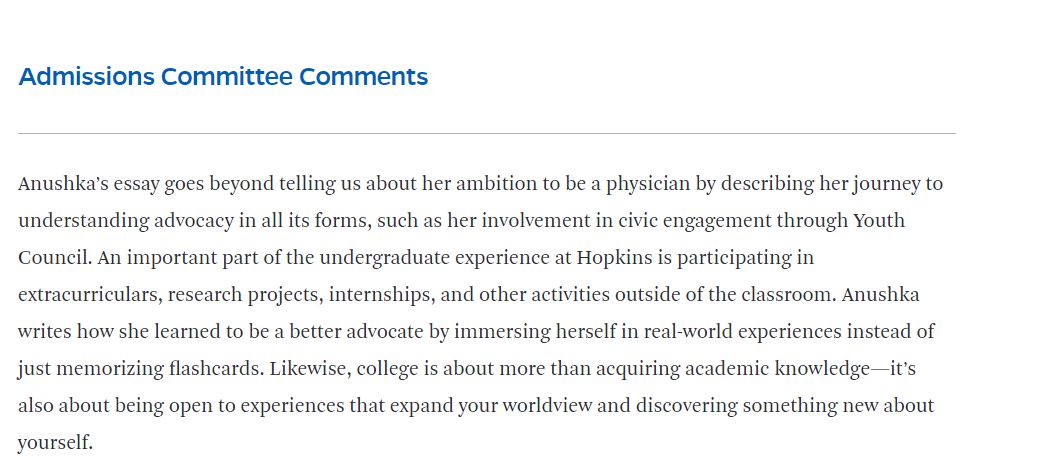Click the word "Likewise" in the paragraph

(307, 369)
